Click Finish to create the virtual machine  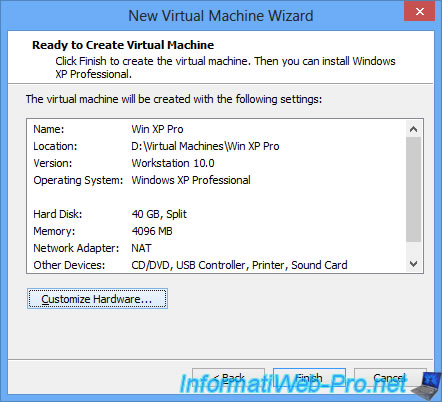click(309, 378)
